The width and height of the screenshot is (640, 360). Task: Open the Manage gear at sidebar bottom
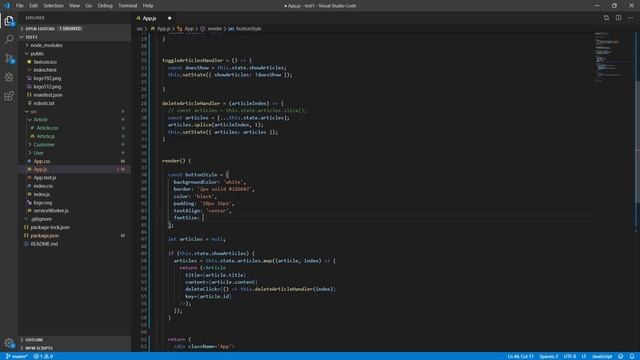click(x=9, y=343)
